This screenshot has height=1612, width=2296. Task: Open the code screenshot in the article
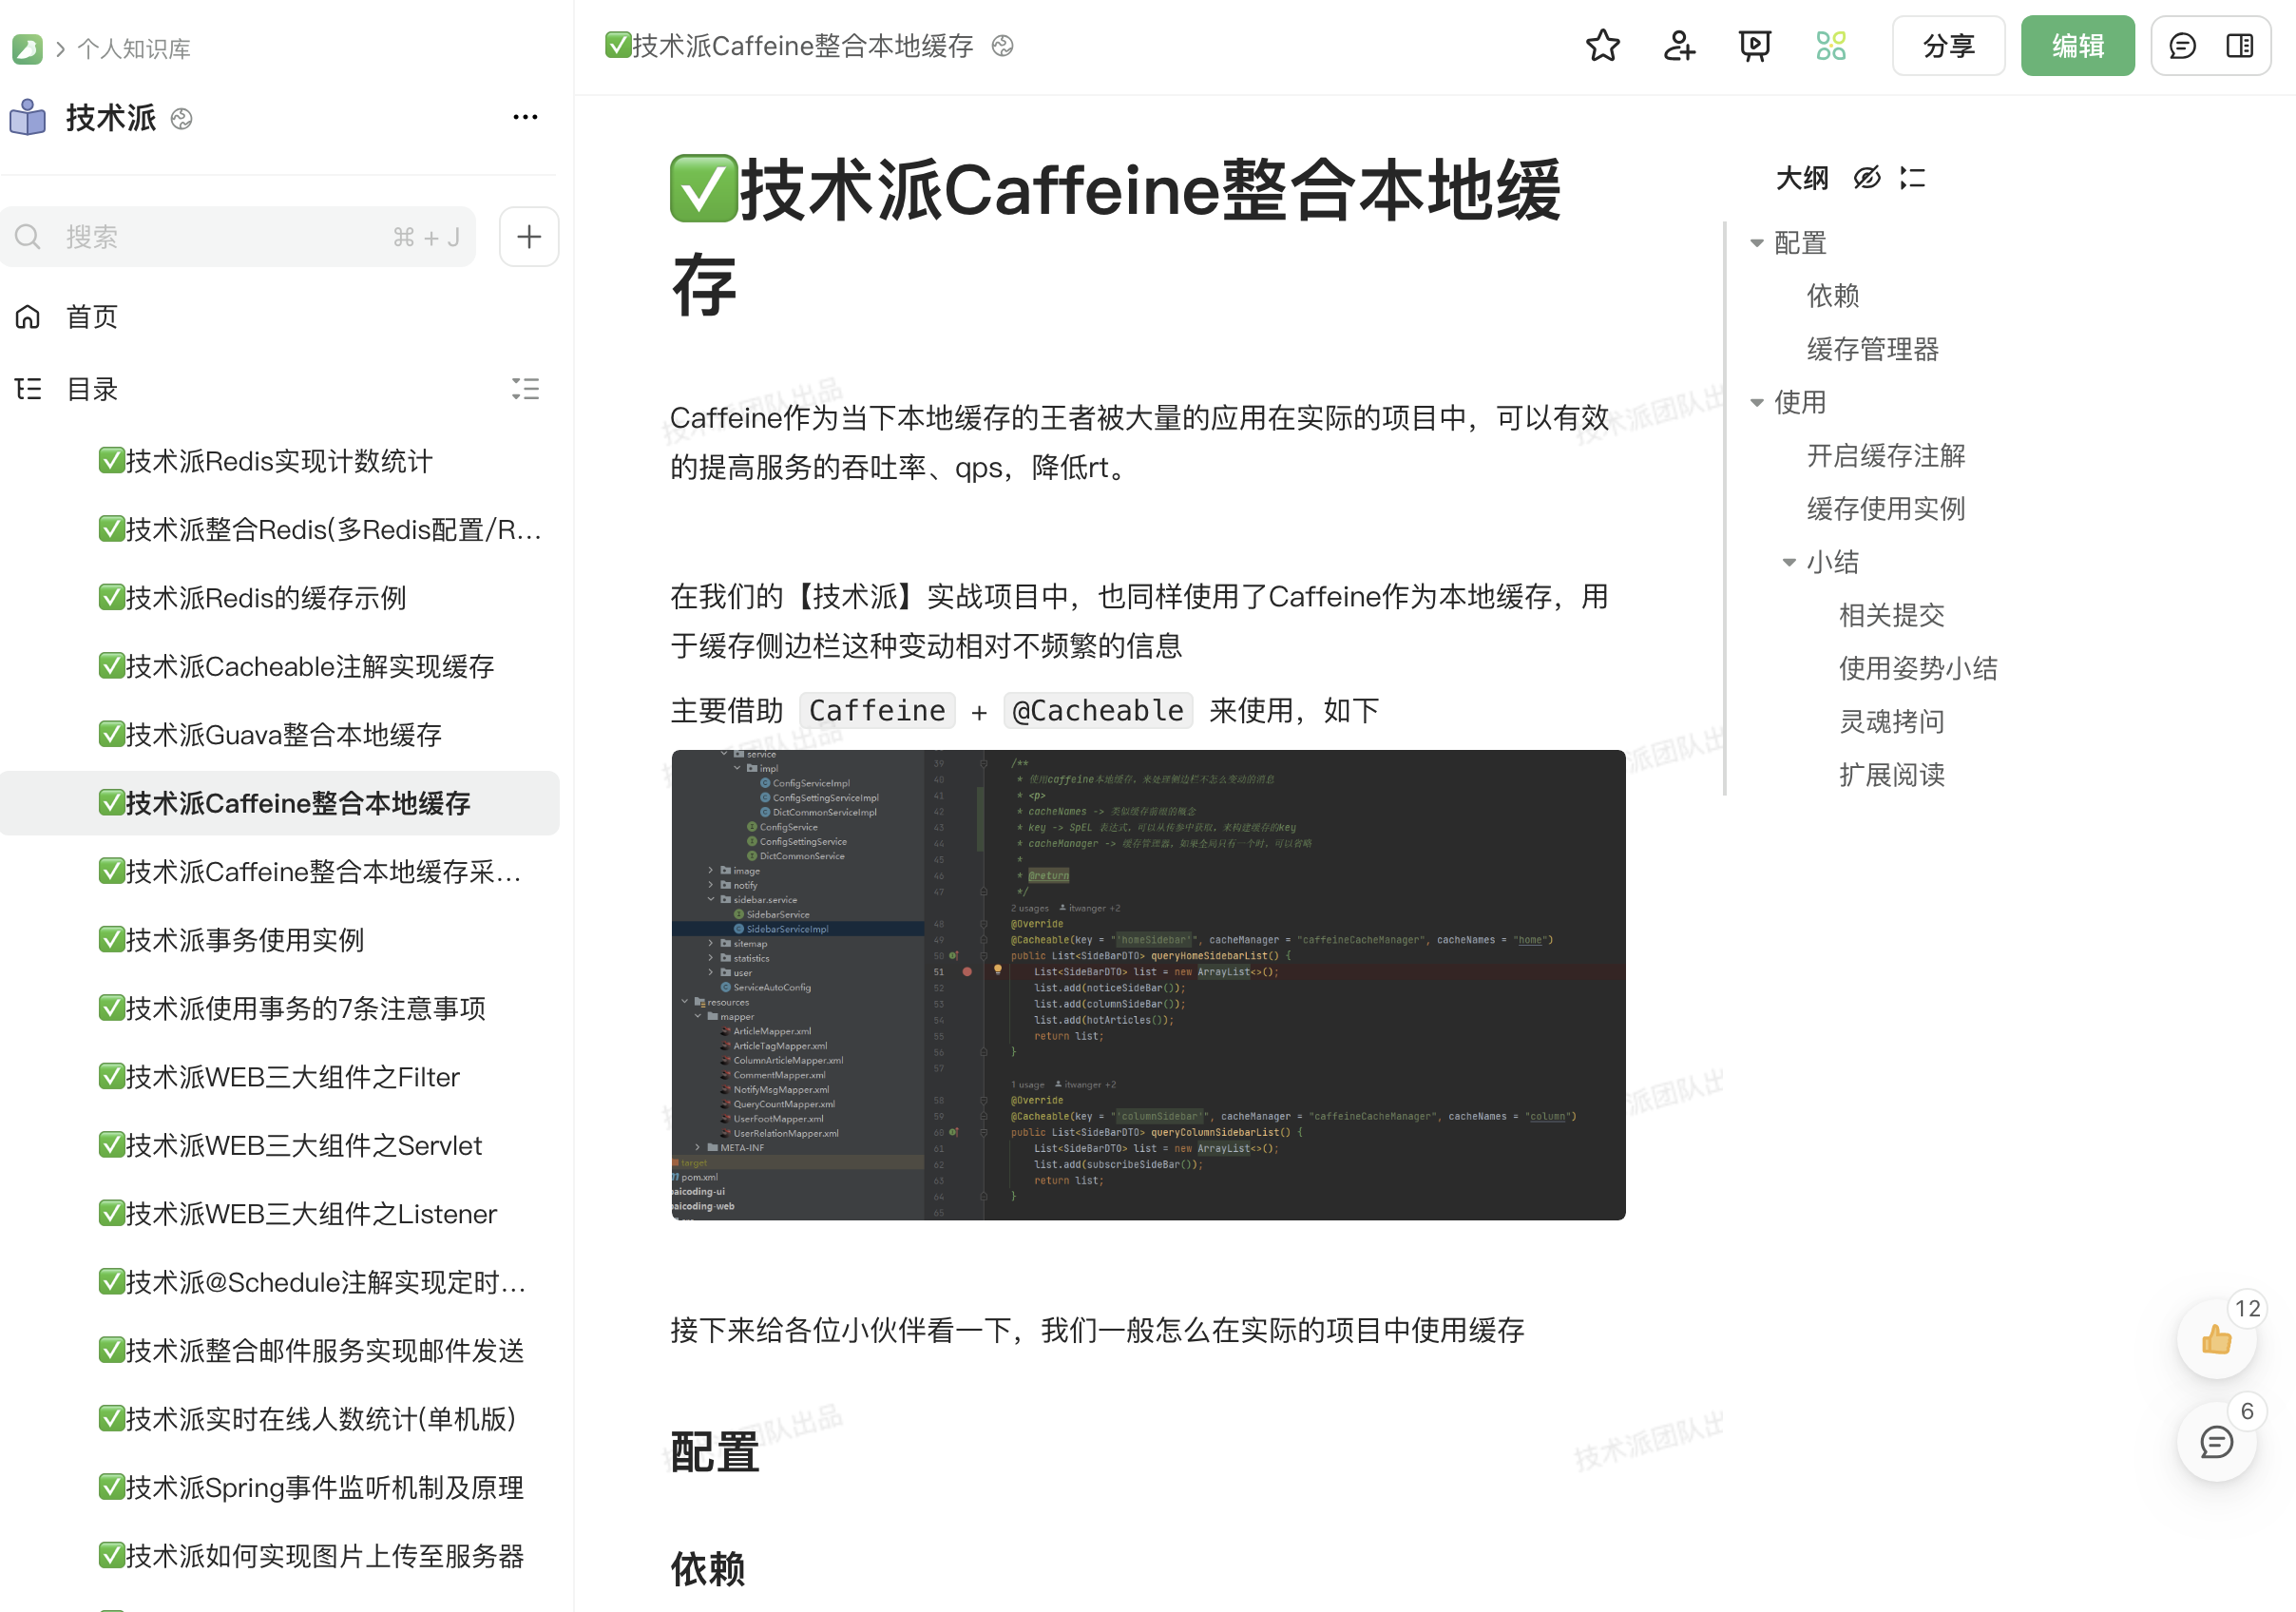(x=1148, y=985)
